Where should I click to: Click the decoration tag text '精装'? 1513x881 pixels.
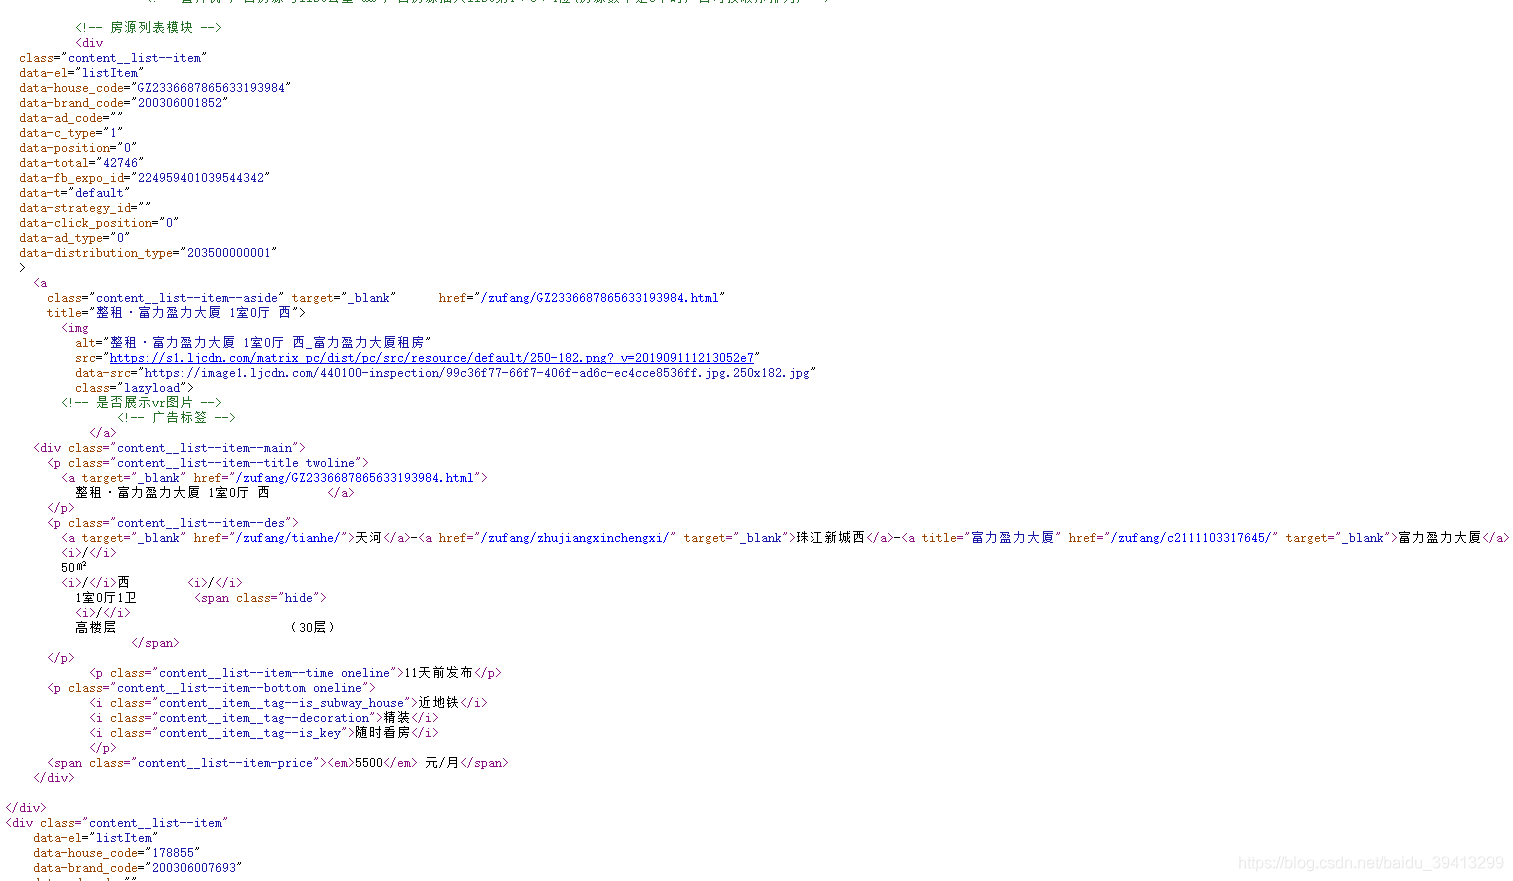tap(397, 718)
